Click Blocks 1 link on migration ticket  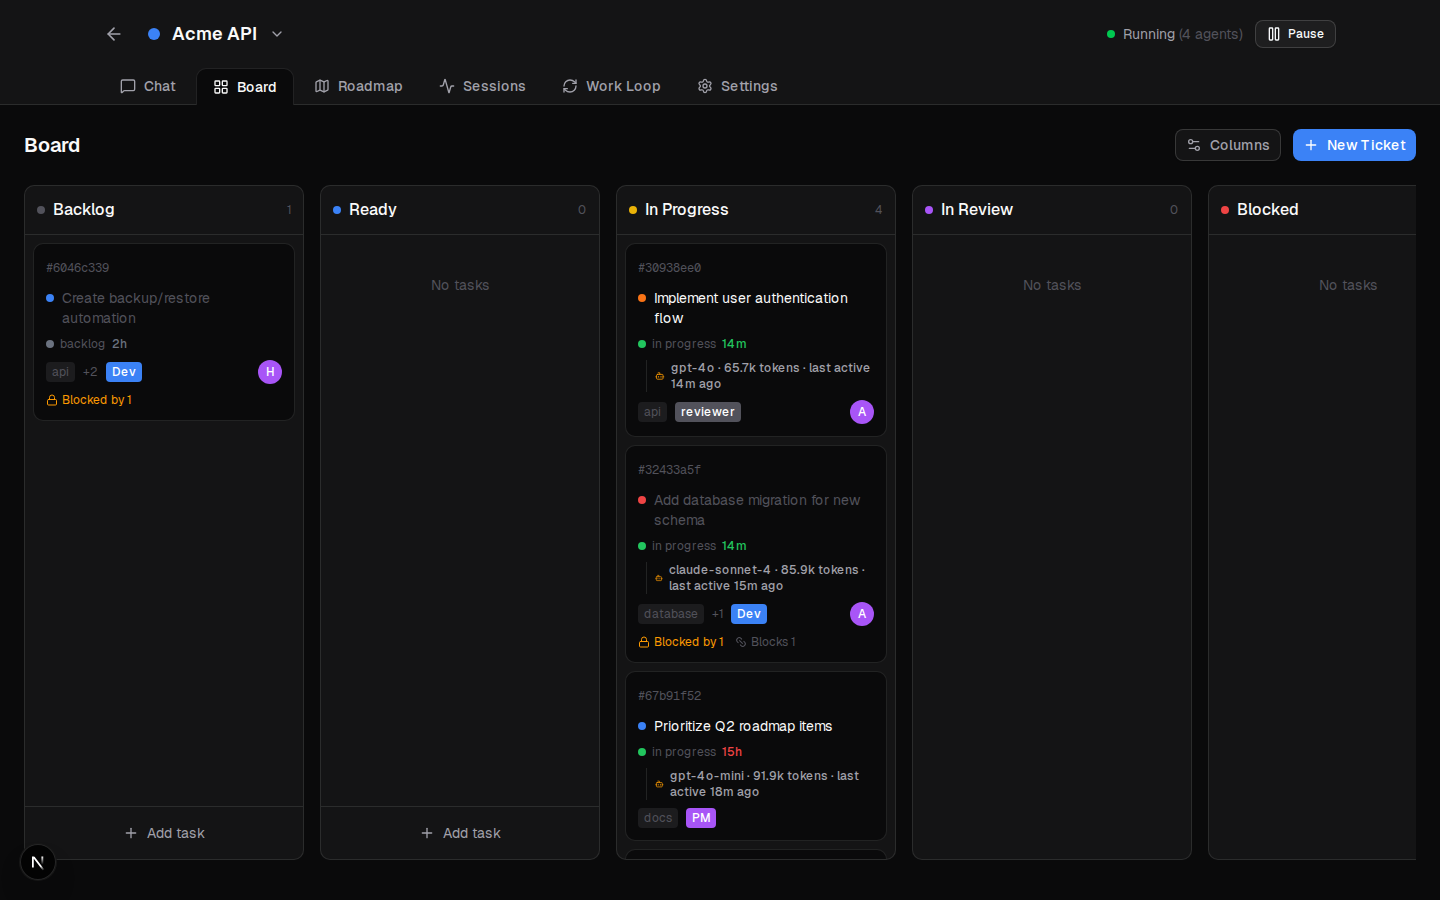[x=766, y=642]
